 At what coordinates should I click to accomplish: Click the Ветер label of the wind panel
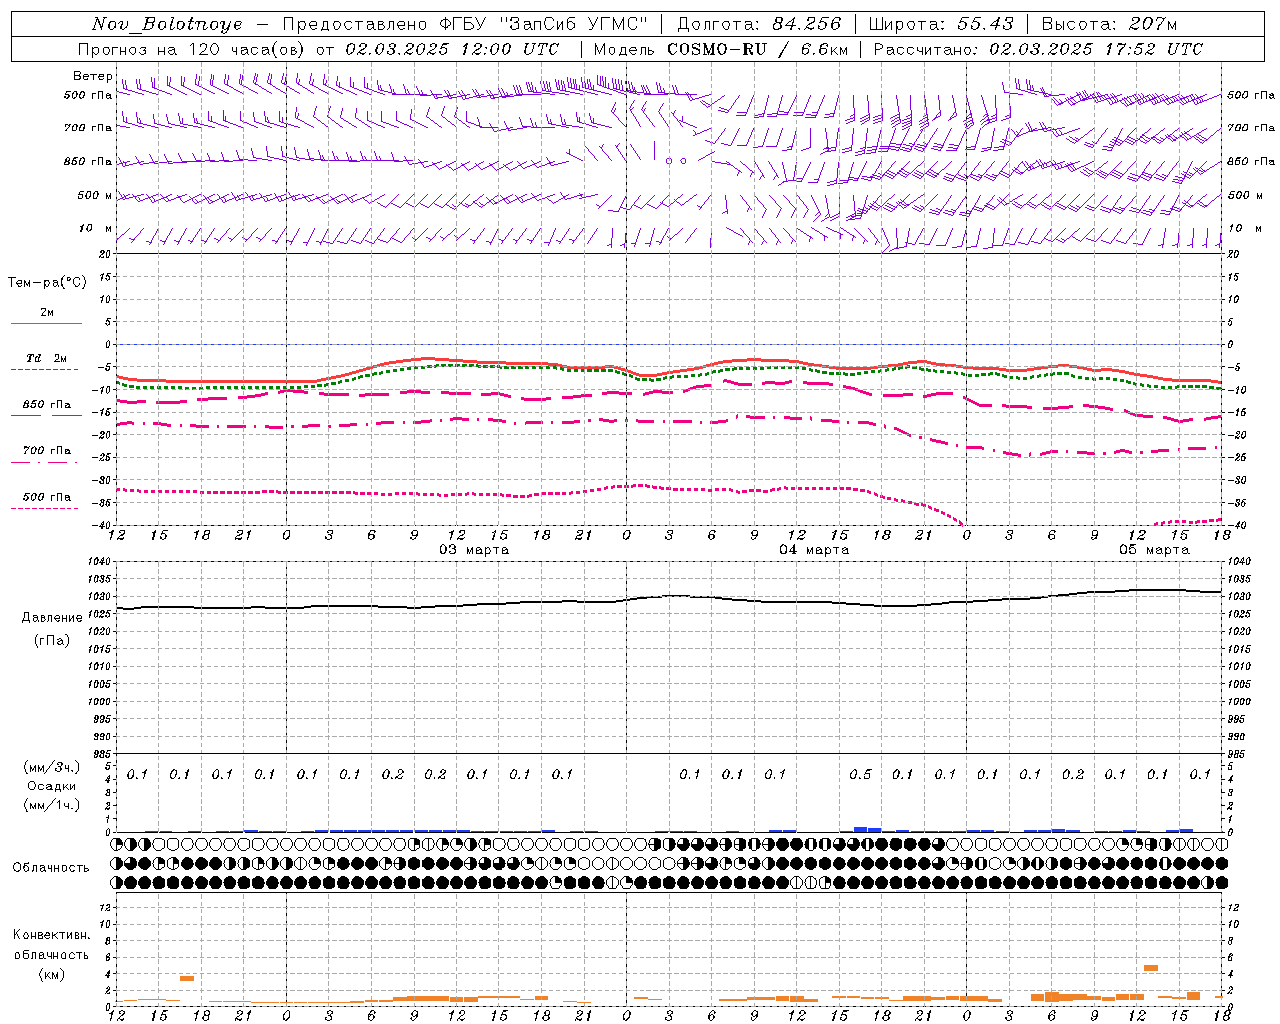(92, 76)
